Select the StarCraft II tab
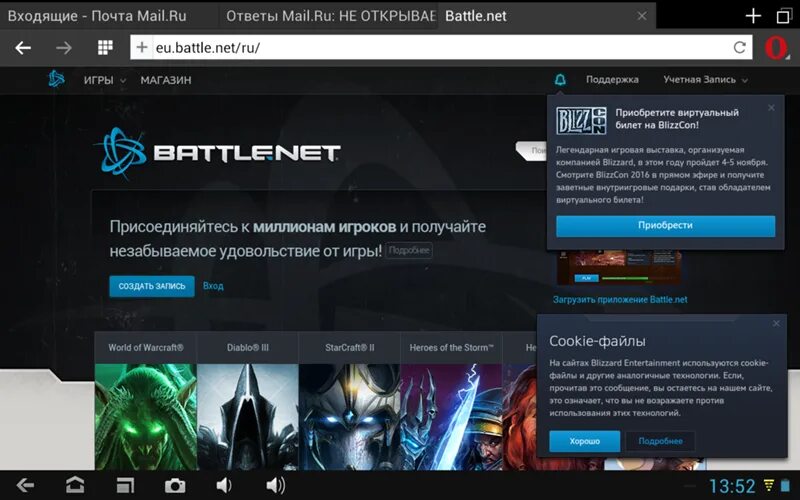Screen dimensions: 800x500 point(349,347)
